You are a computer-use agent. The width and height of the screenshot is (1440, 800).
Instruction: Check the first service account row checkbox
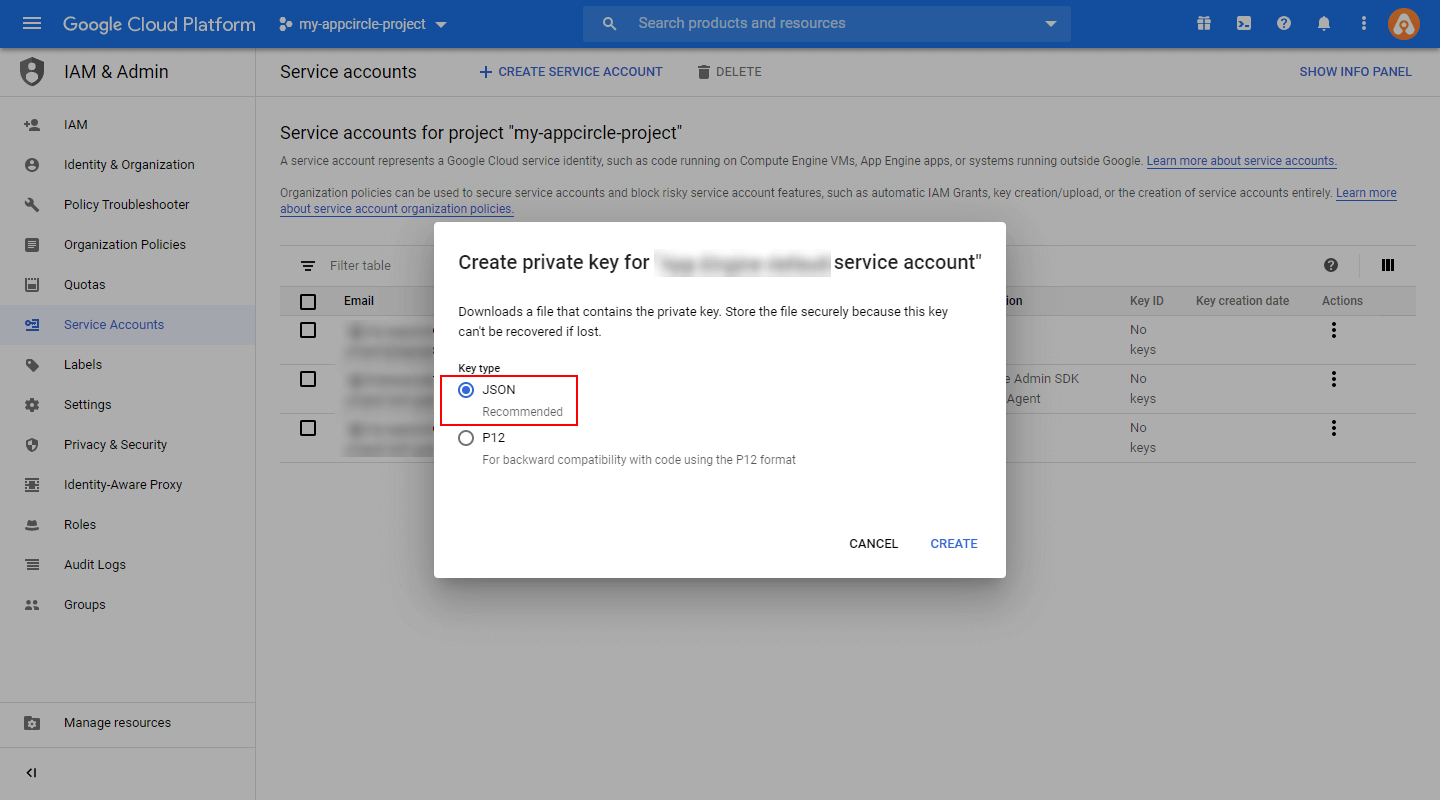click(308, 330)
